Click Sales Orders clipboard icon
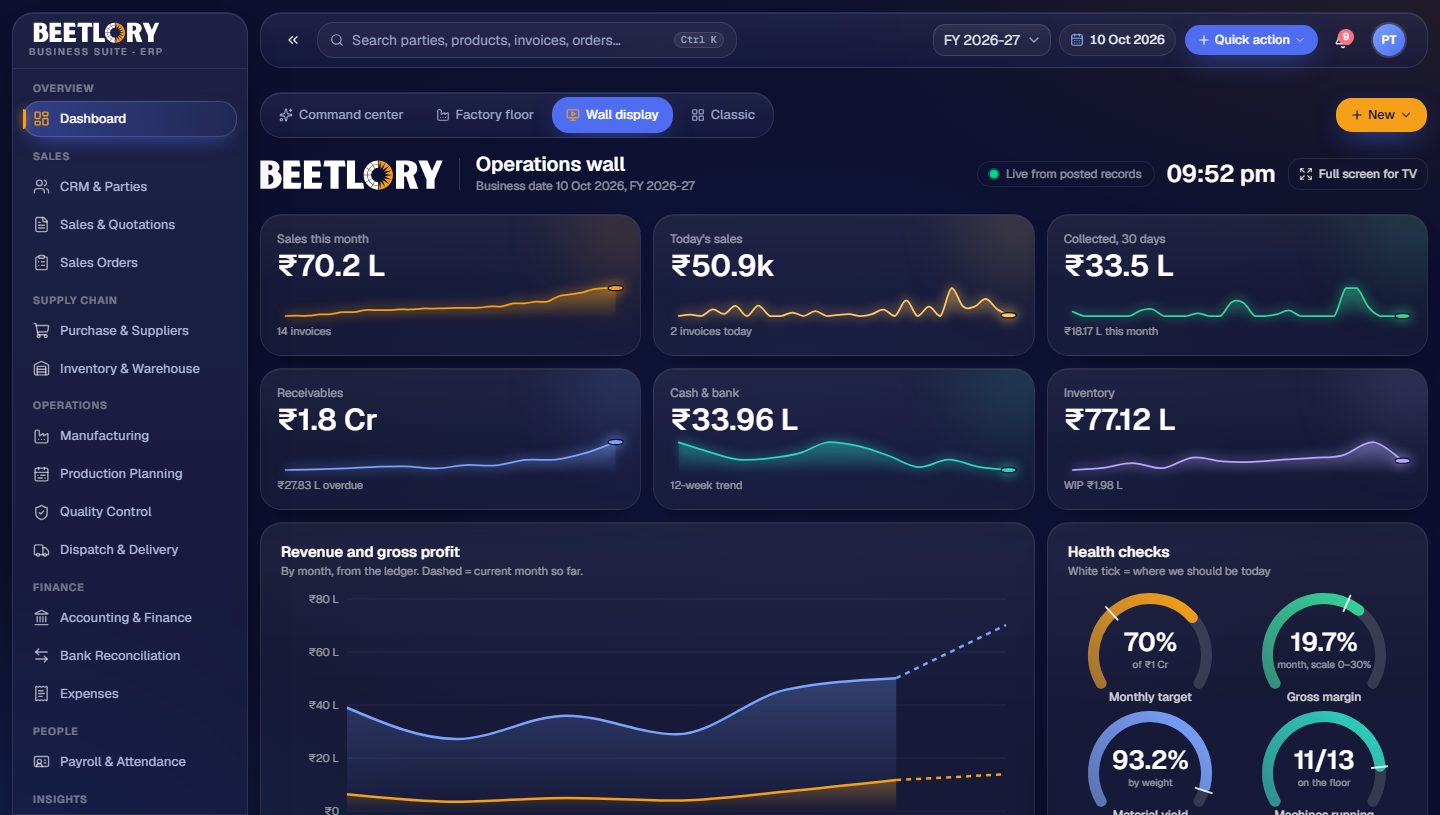The image size is (1440, 815). pos(41,262)
